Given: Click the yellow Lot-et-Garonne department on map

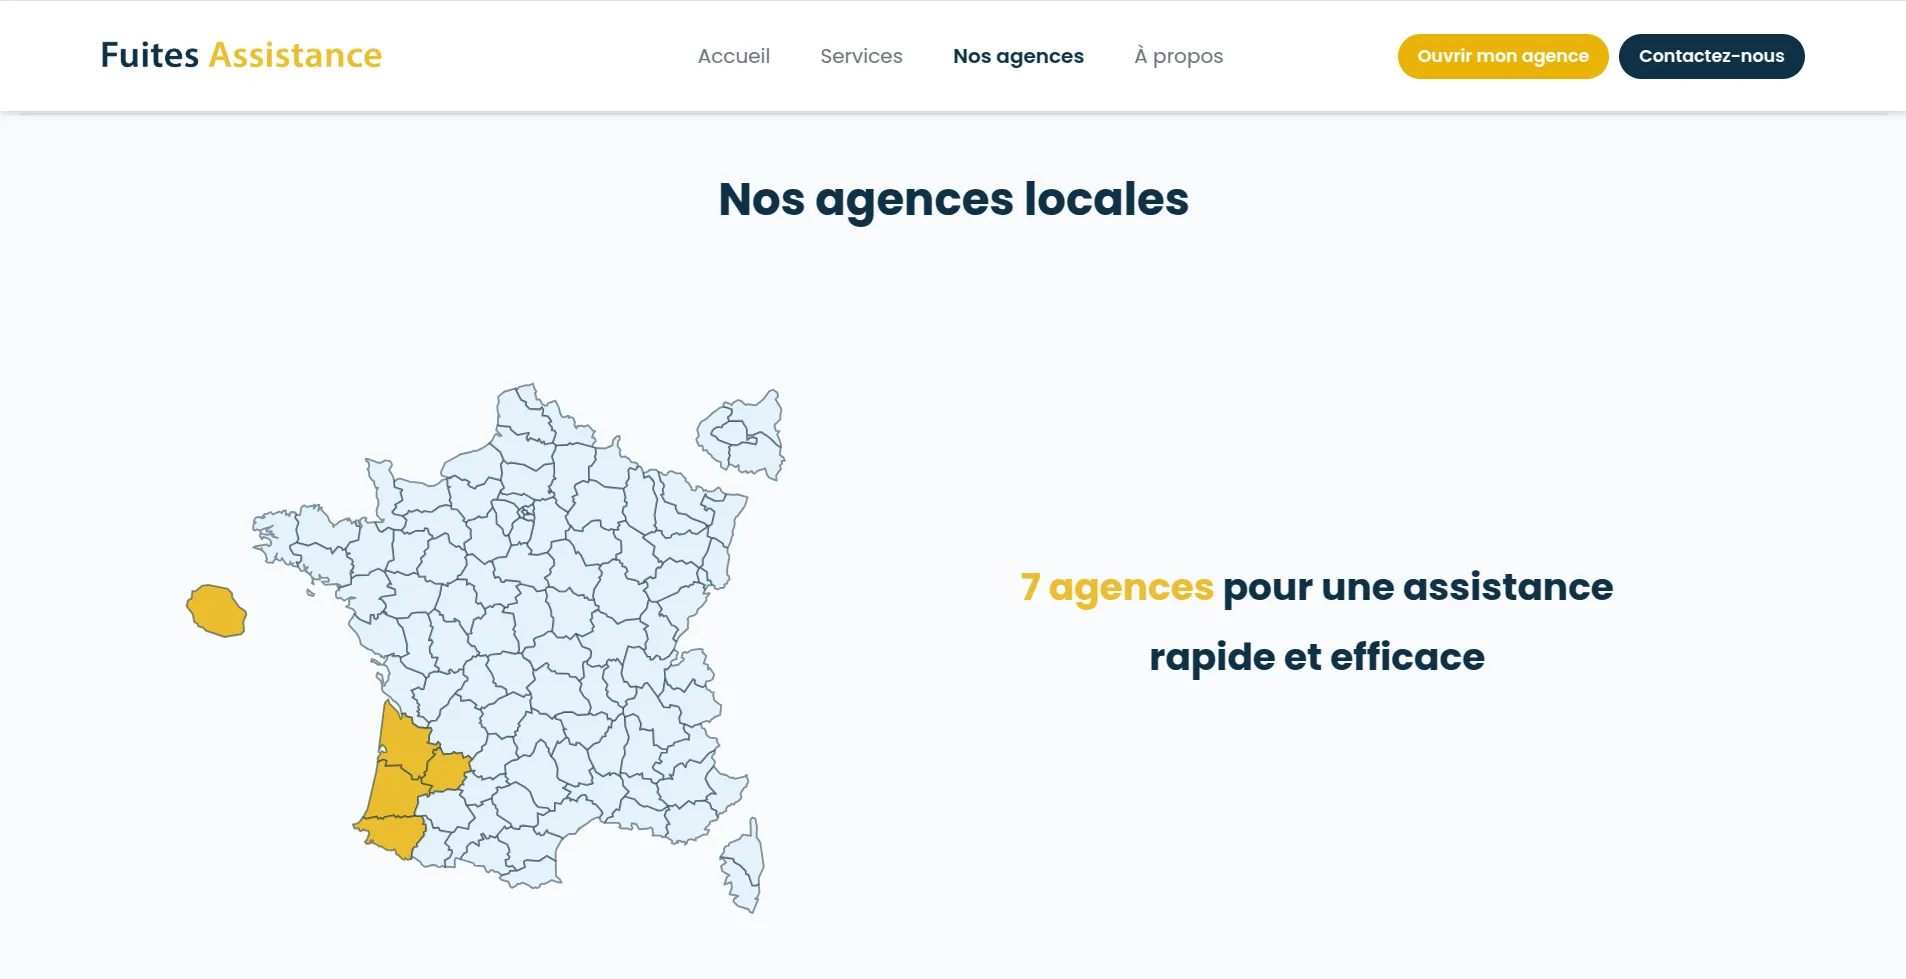Looking at the screenshot, I should point(446,770).
